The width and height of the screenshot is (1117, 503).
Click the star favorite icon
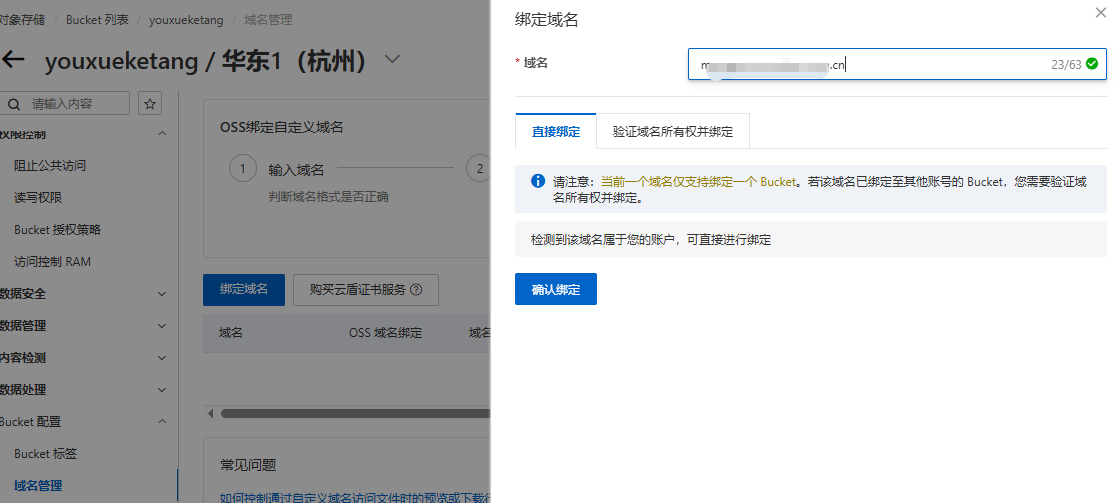150,103
